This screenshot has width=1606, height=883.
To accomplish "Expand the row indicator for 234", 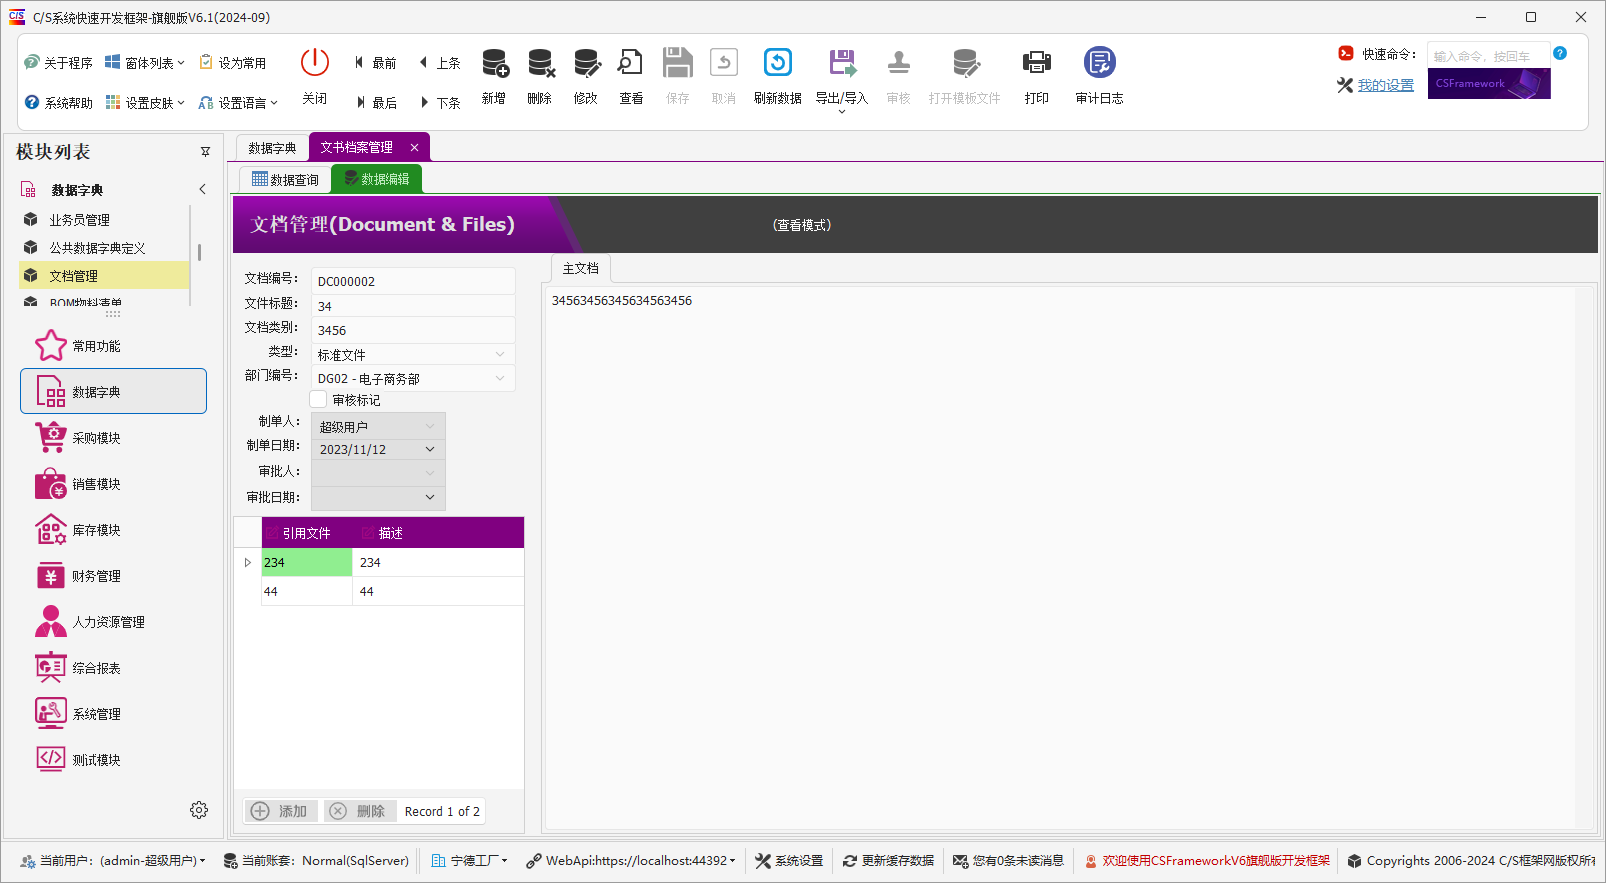I will (x=247, y=562).
